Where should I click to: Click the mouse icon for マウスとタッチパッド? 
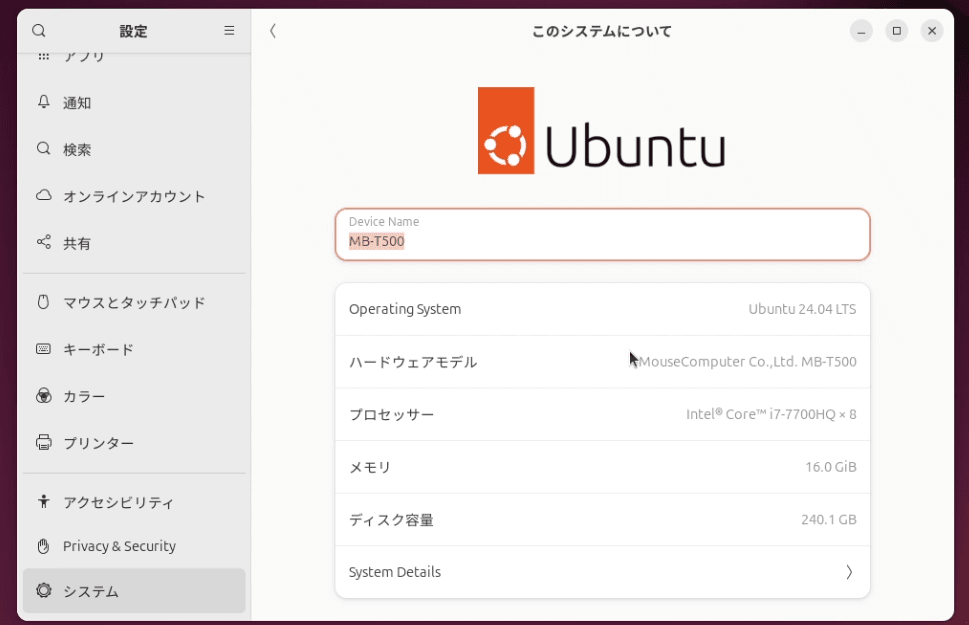[x=43, y=302]
